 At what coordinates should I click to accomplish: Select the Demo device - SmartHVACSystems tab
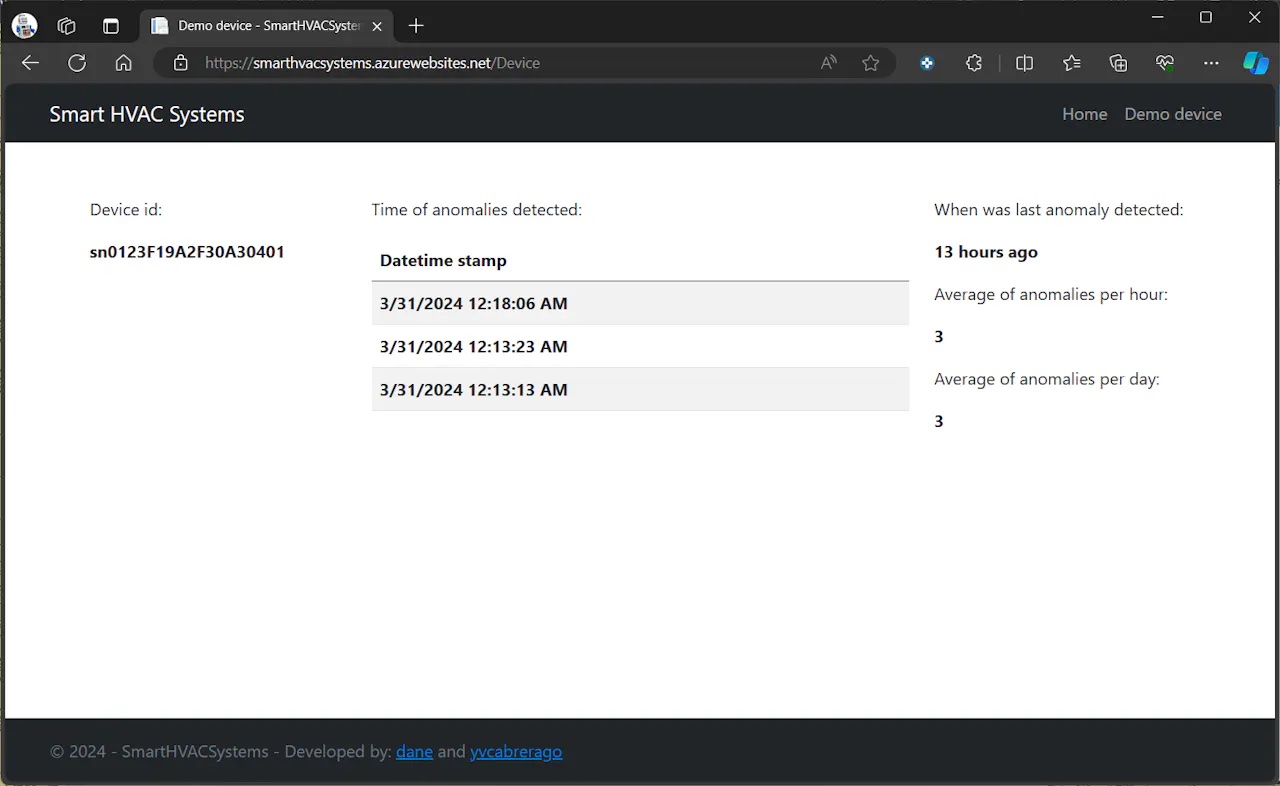click(x=265, y=25)
